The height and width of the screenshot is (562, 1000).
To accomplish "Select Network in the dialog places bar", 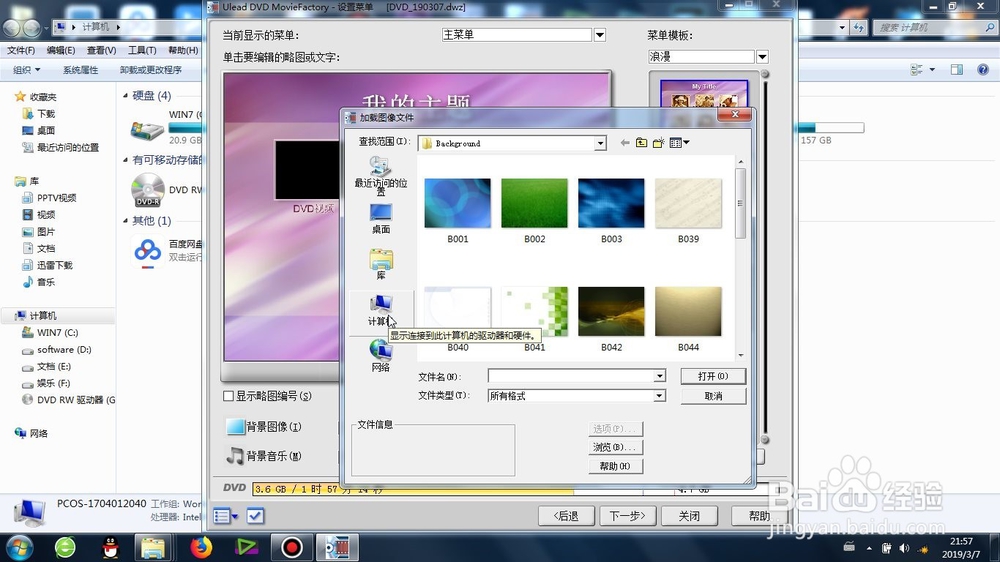I will 381,356.
